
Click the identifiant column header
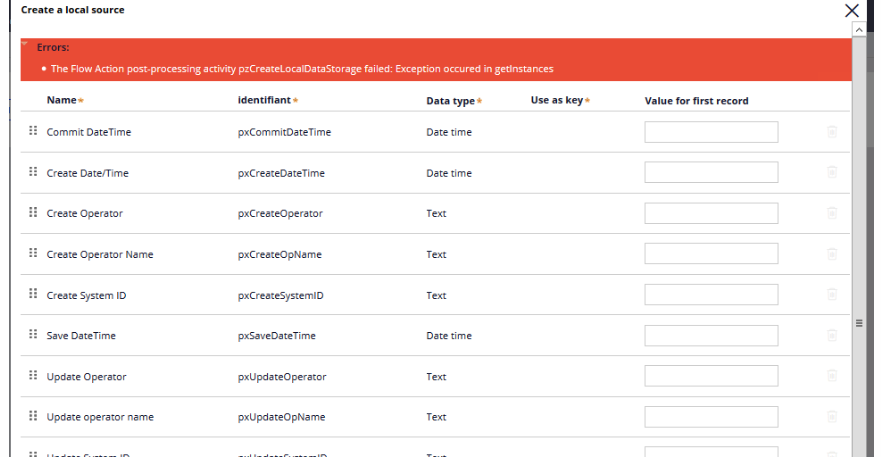point(264,100)
